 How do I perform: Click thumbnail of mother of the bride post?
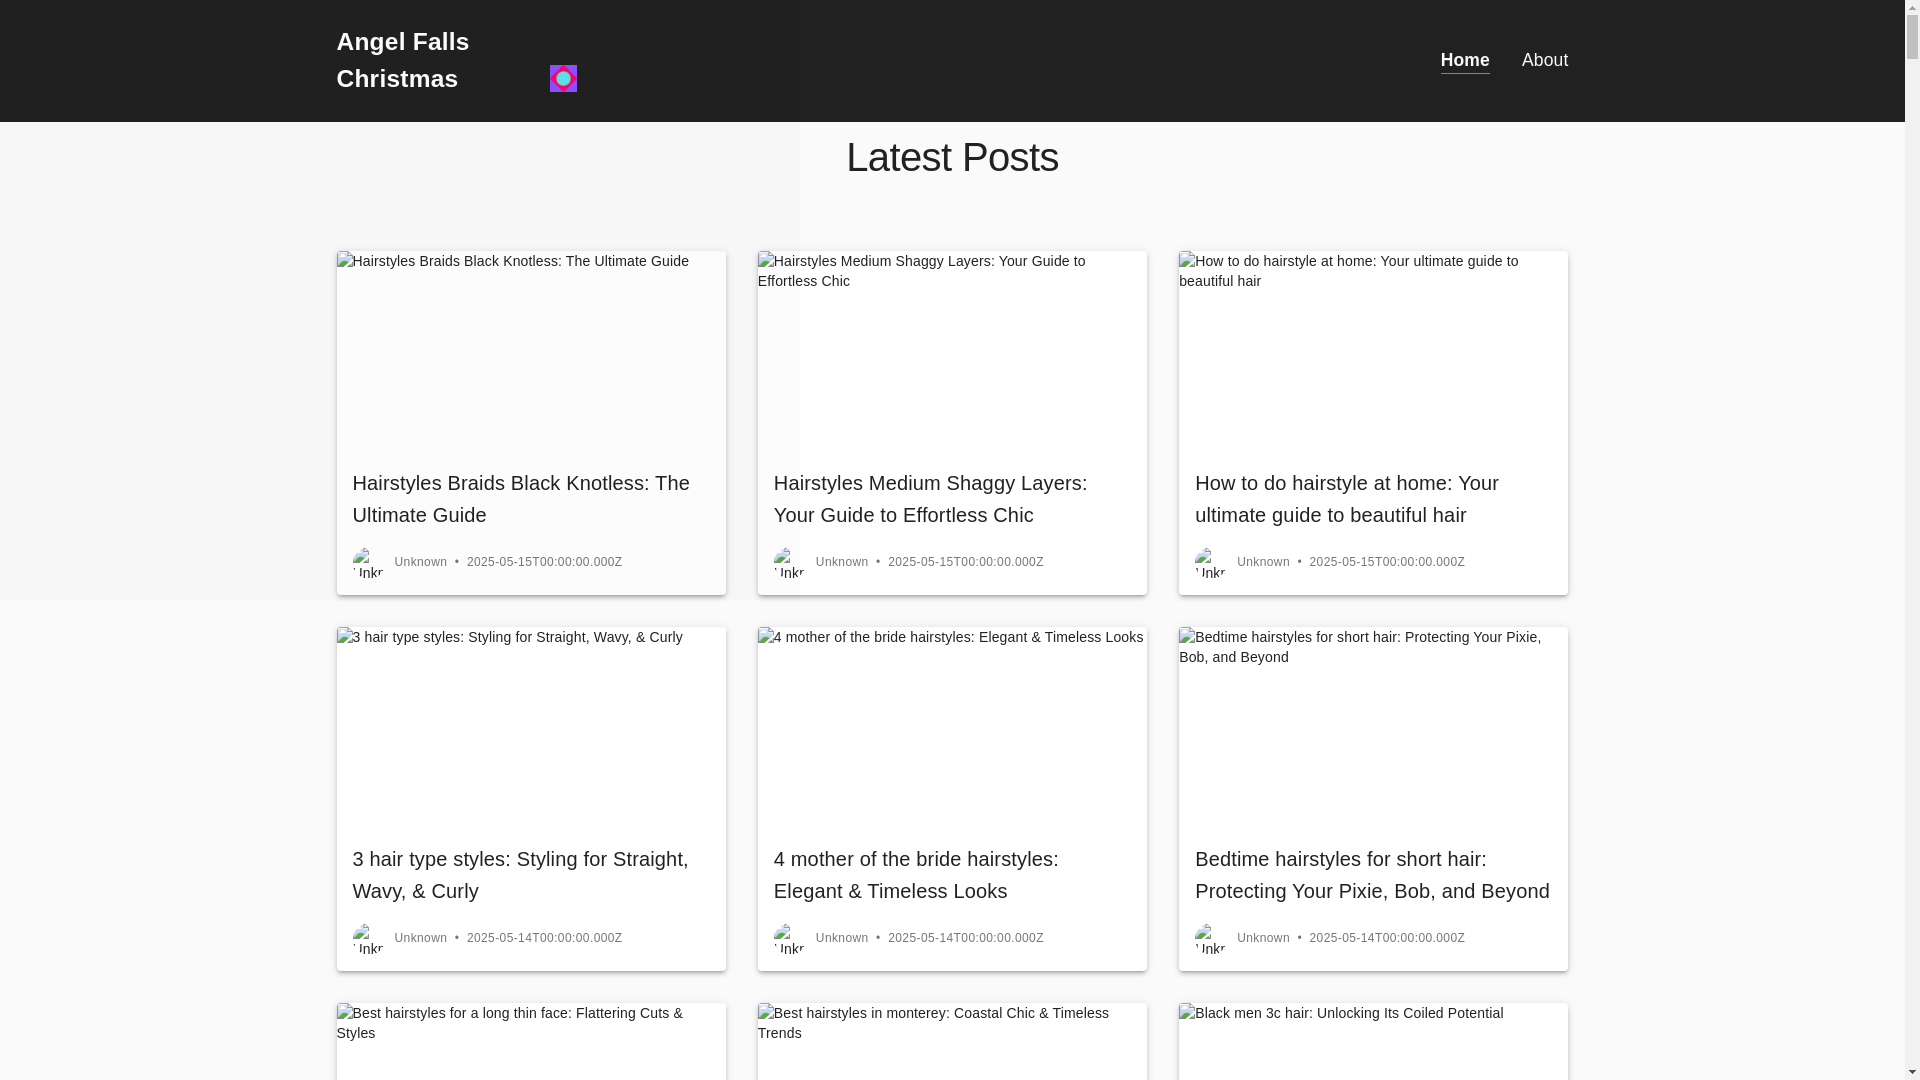click(x=951, y=727)
